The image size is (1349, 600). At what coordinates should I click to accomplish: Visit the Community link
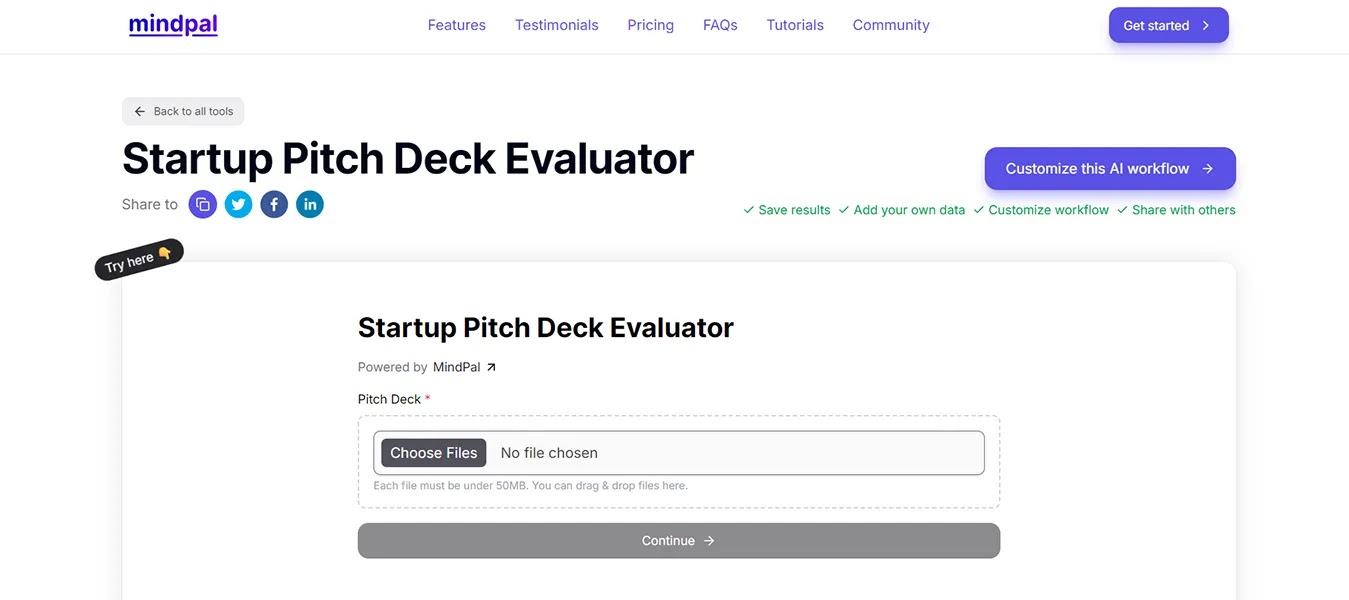coord(891,25)
